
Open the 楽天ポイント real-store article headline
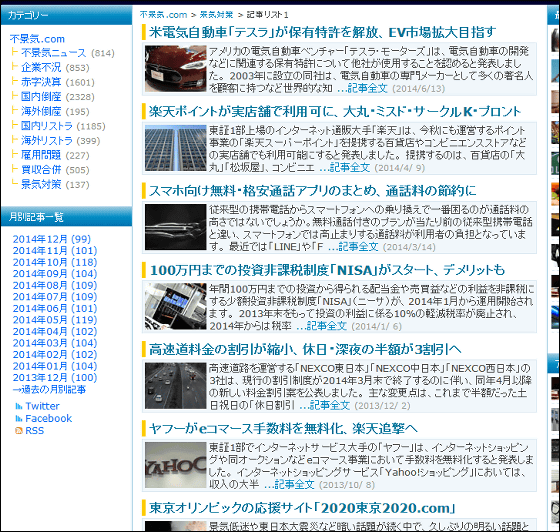pyautogui.click(x=335, y=112)
